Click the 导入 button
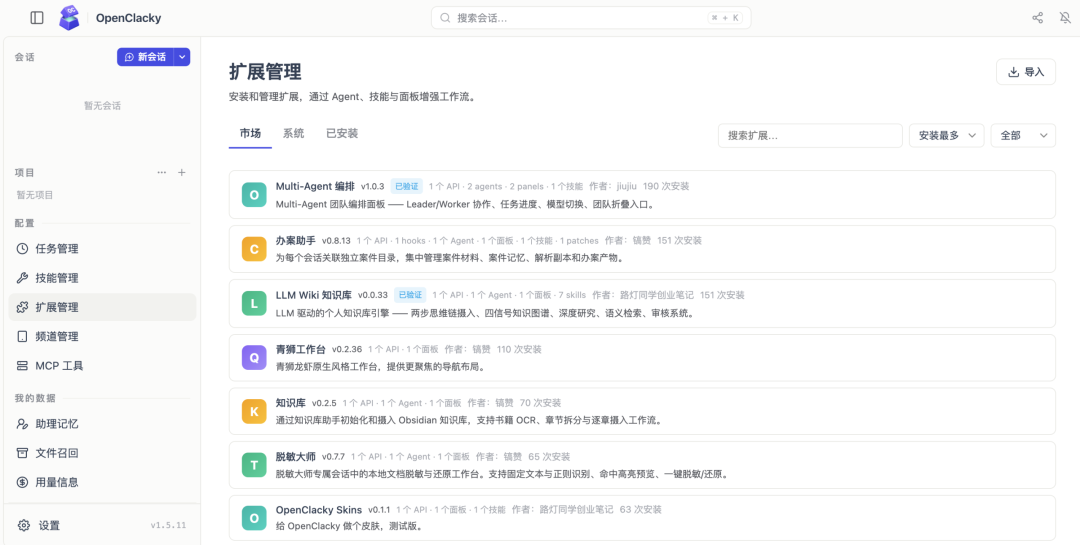The height and width of the screenshot is (545, 1080). point(1026,72)
